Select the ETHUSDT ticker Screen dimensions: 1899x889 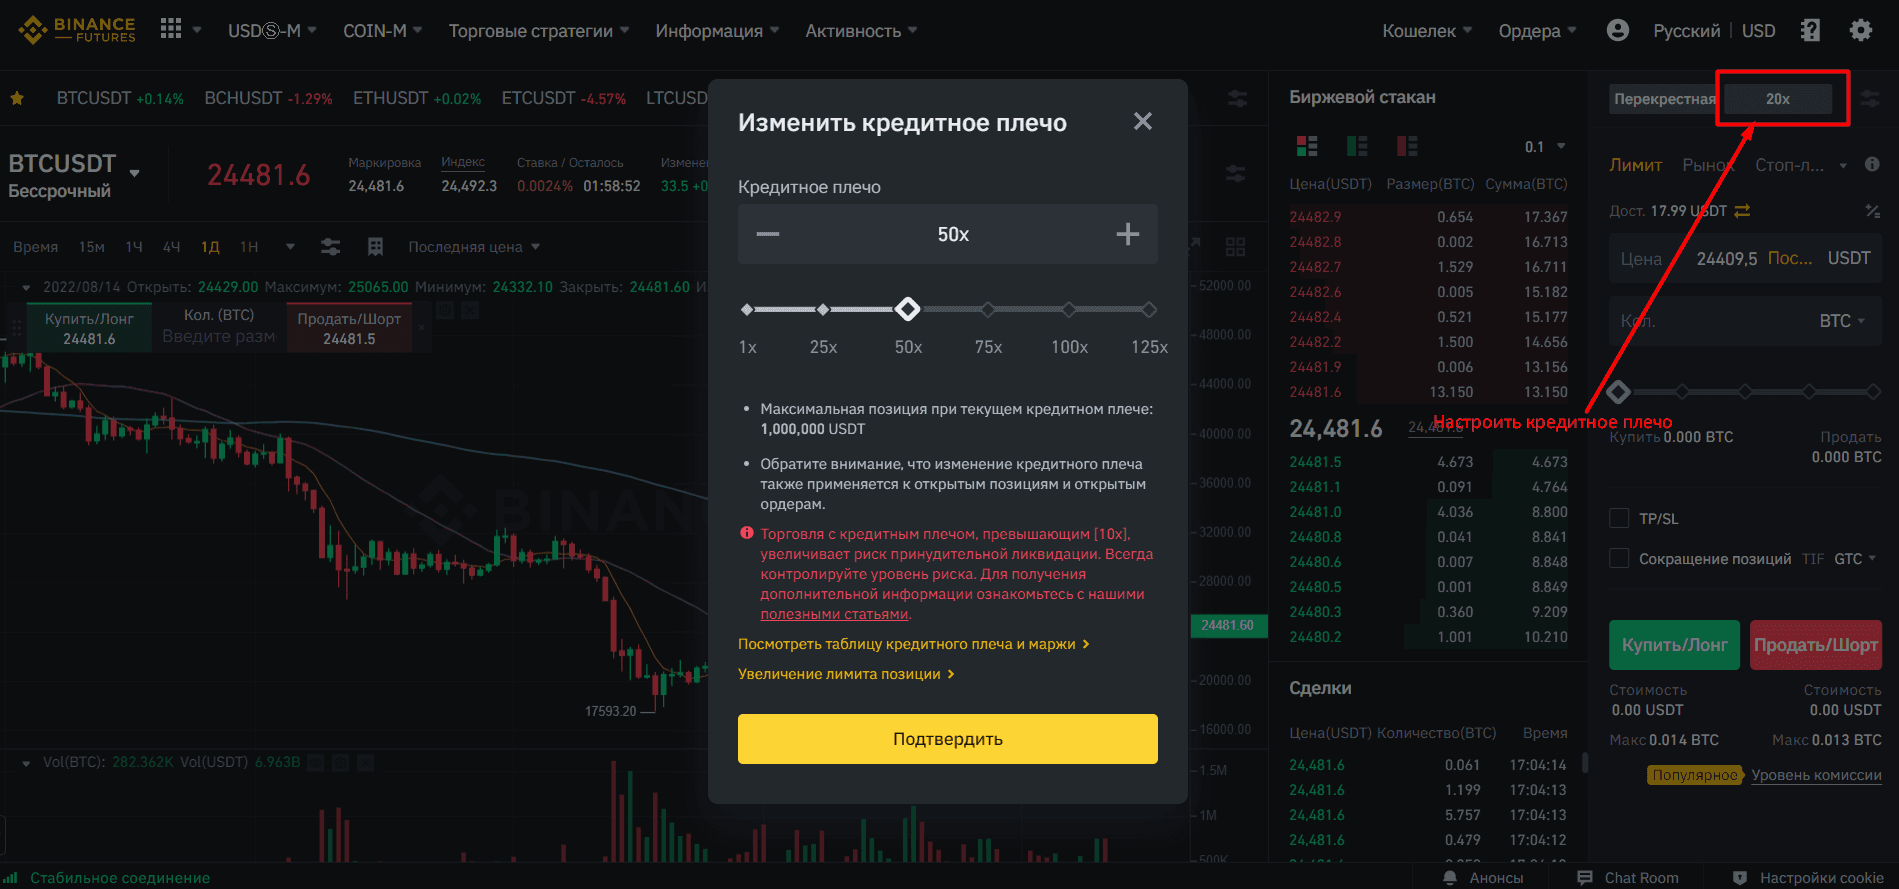point(416,98)
